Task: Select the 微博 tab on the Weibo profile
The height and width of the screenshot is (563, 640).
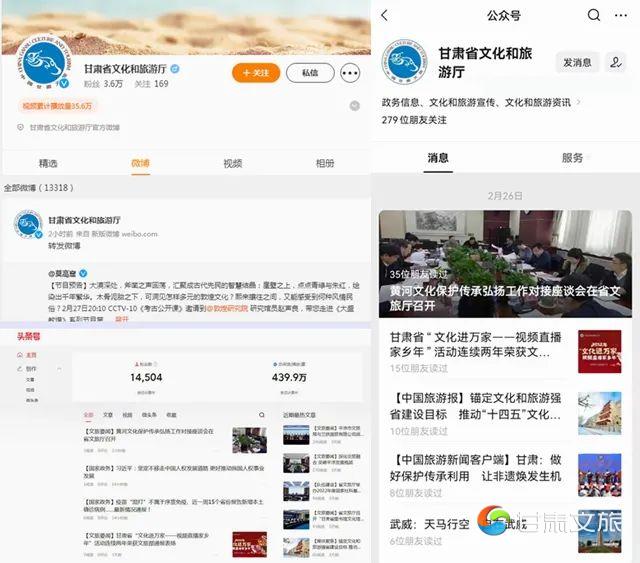Action: point(140,163)
